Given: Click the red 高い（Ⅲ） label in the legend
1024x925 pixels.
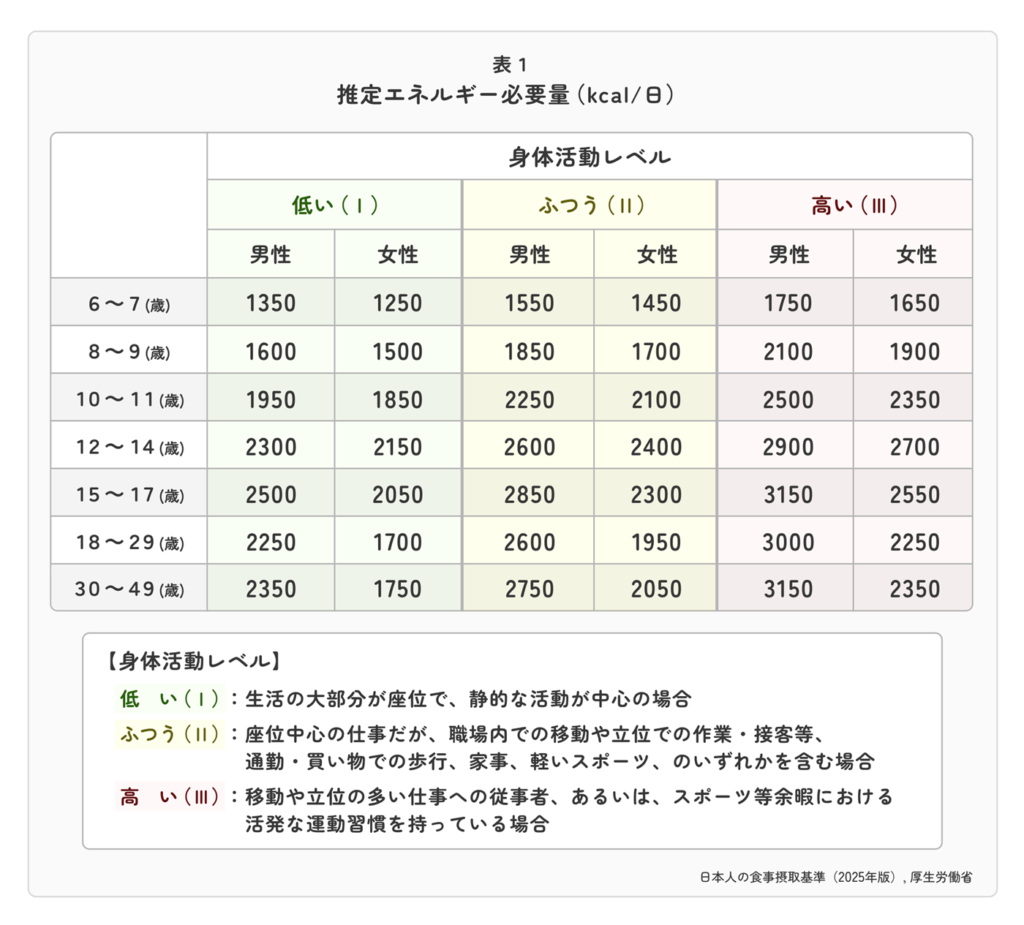Looking at the screenshot, I should [170, 797].
